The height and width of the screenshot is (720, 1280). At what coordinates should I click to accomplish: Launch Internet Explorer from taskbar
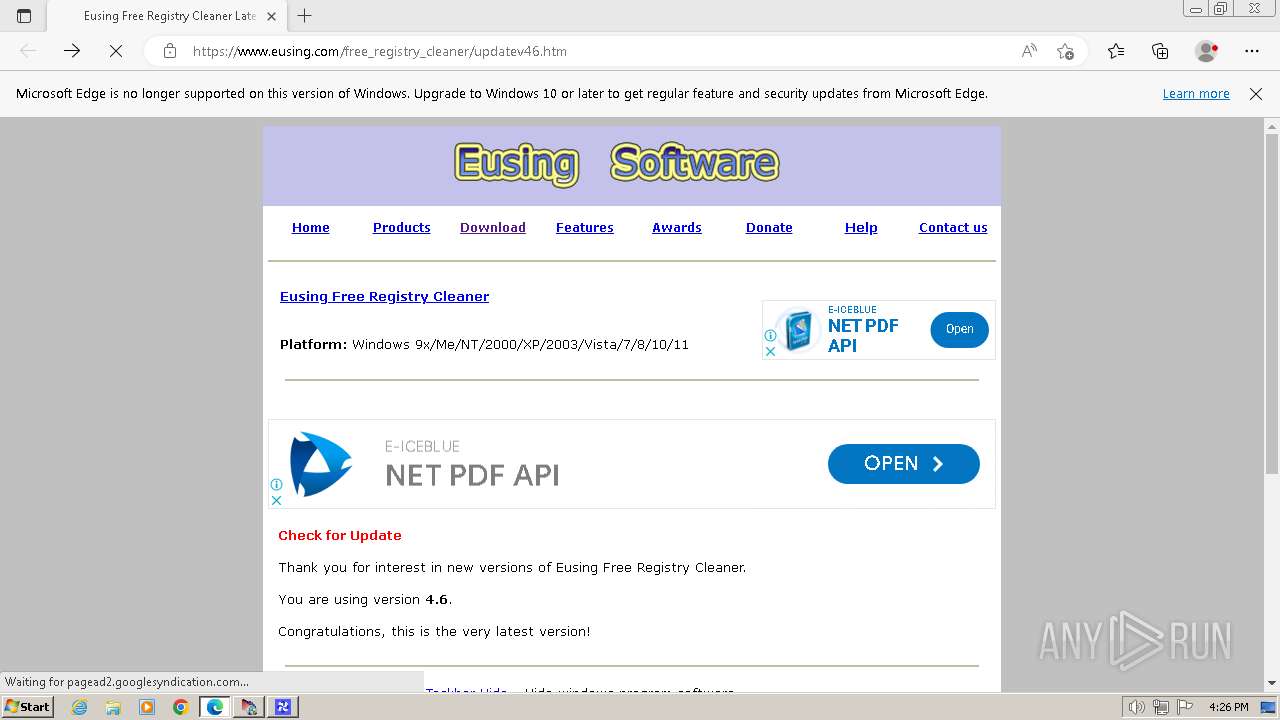79,707
